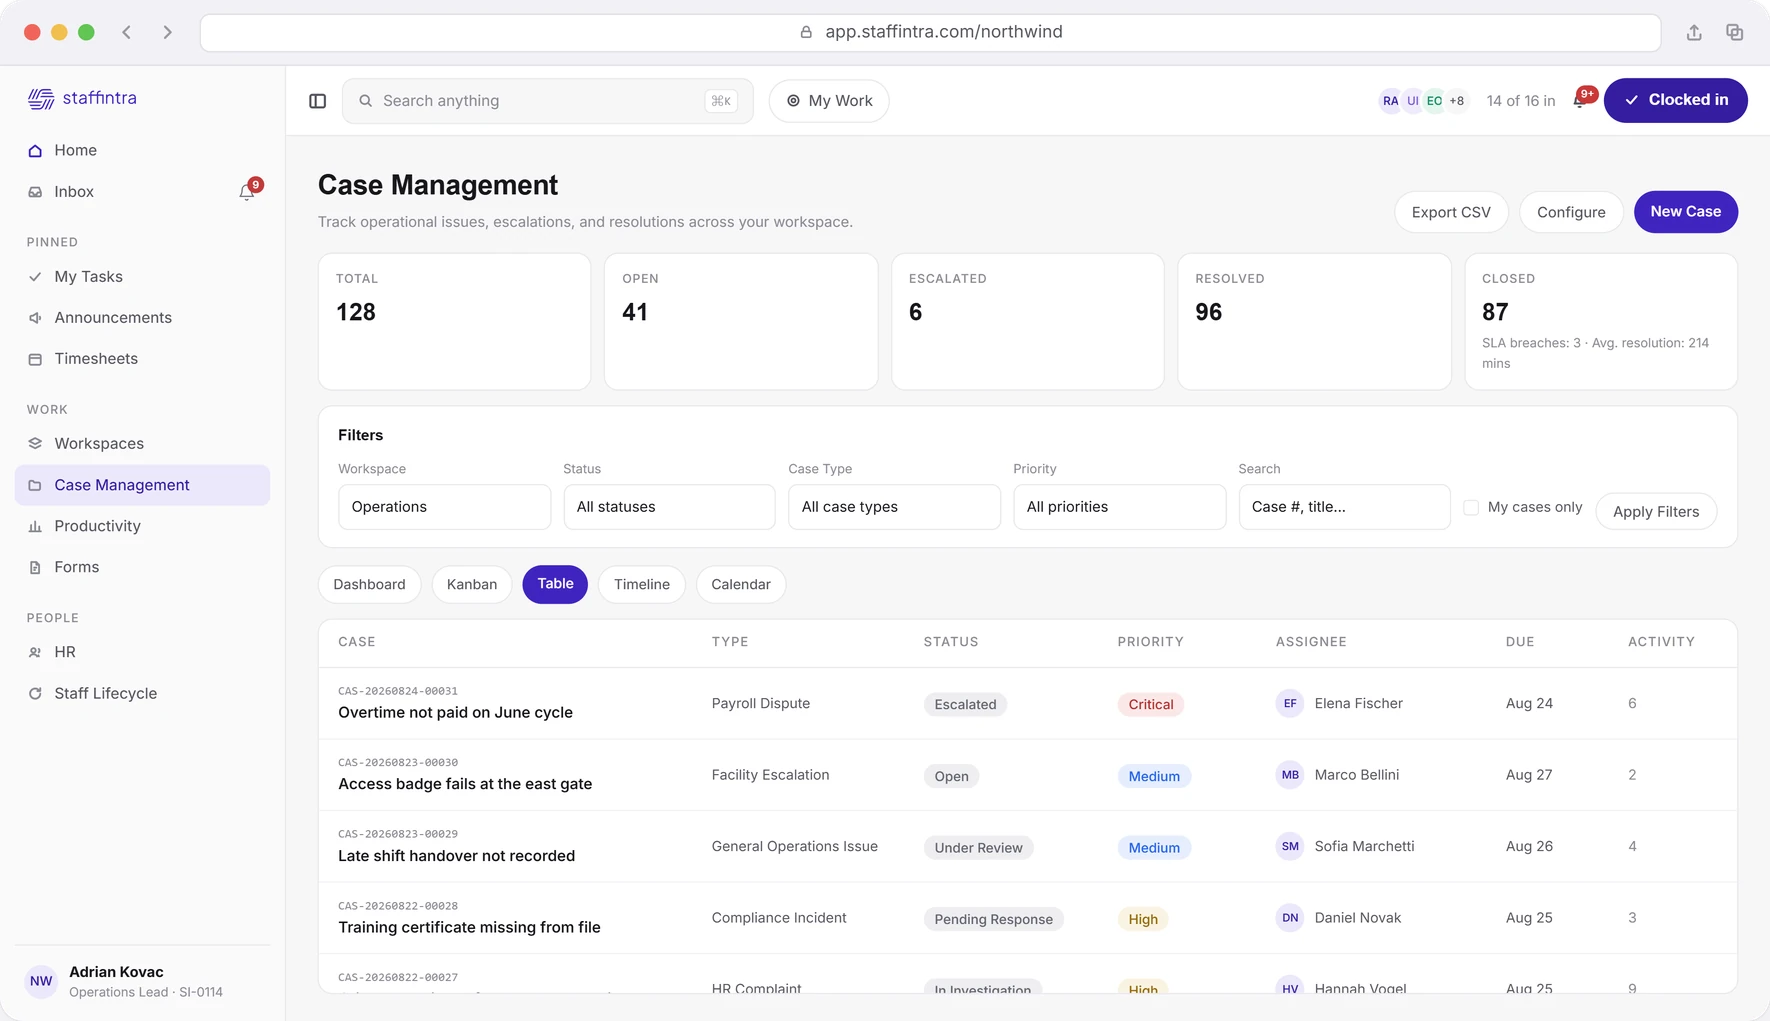Open Productivity chart icon in sidebar
Screen dimensions: 1770x1021
[x=35, y=526]
